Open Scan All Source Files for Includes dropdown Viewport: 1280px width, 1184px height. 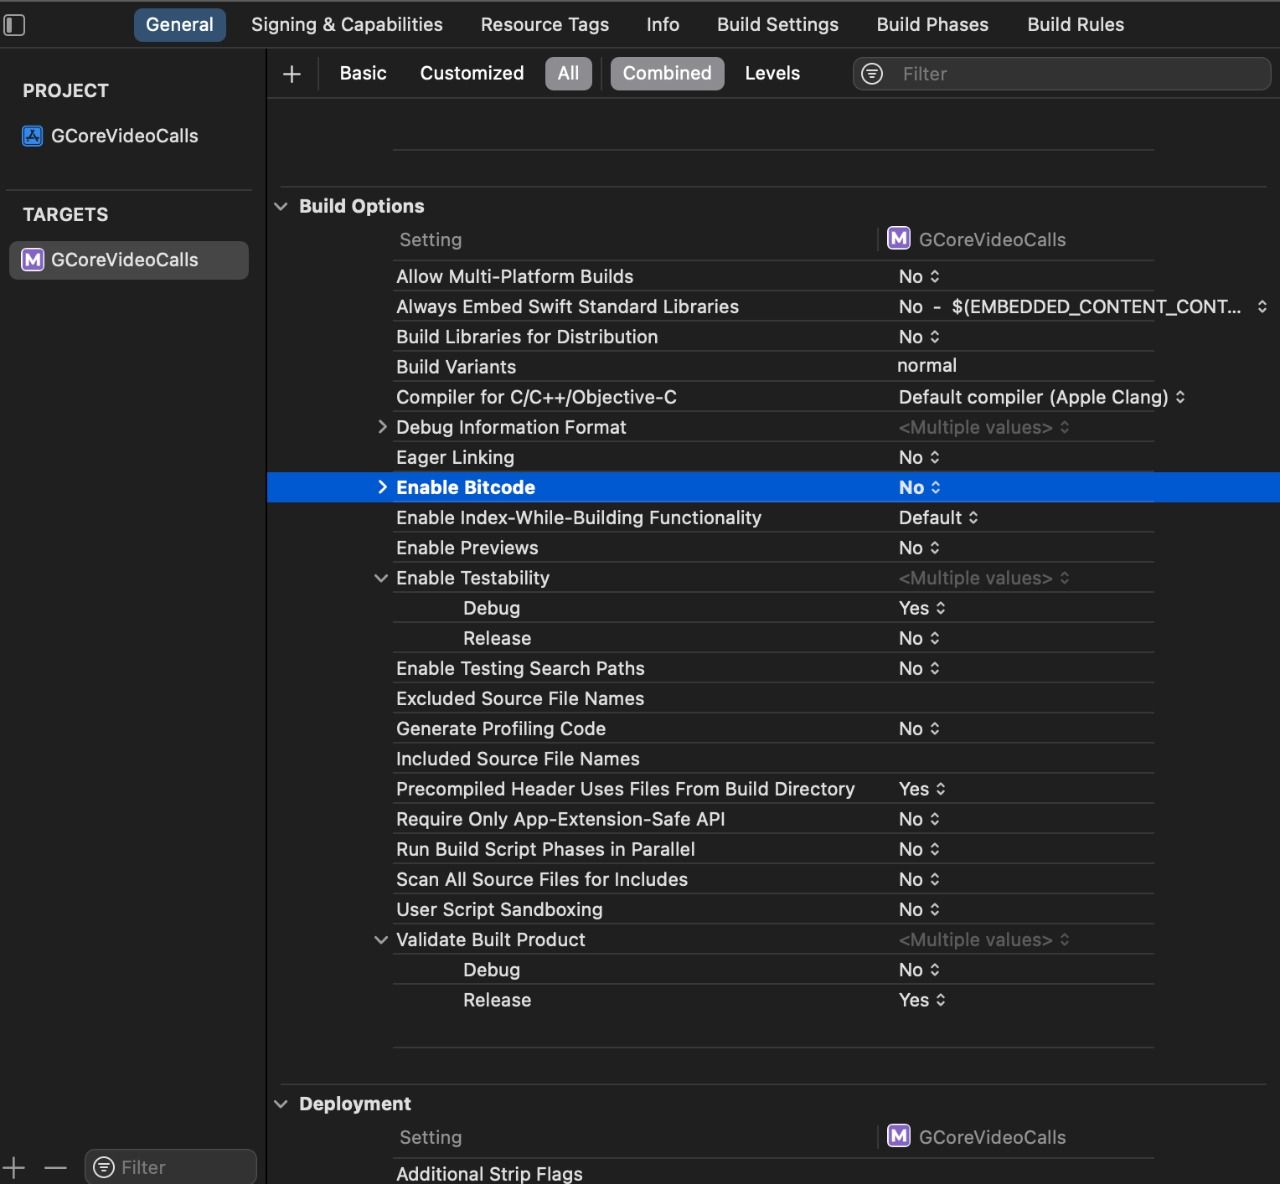tap(919, 879)
